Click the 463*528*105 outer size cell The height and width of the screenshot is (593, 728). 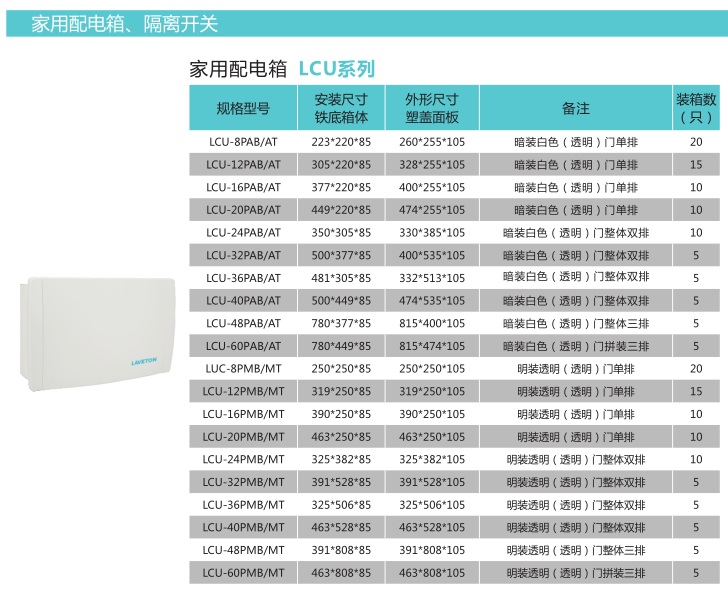pyautogui.click(x=432, y=528)
